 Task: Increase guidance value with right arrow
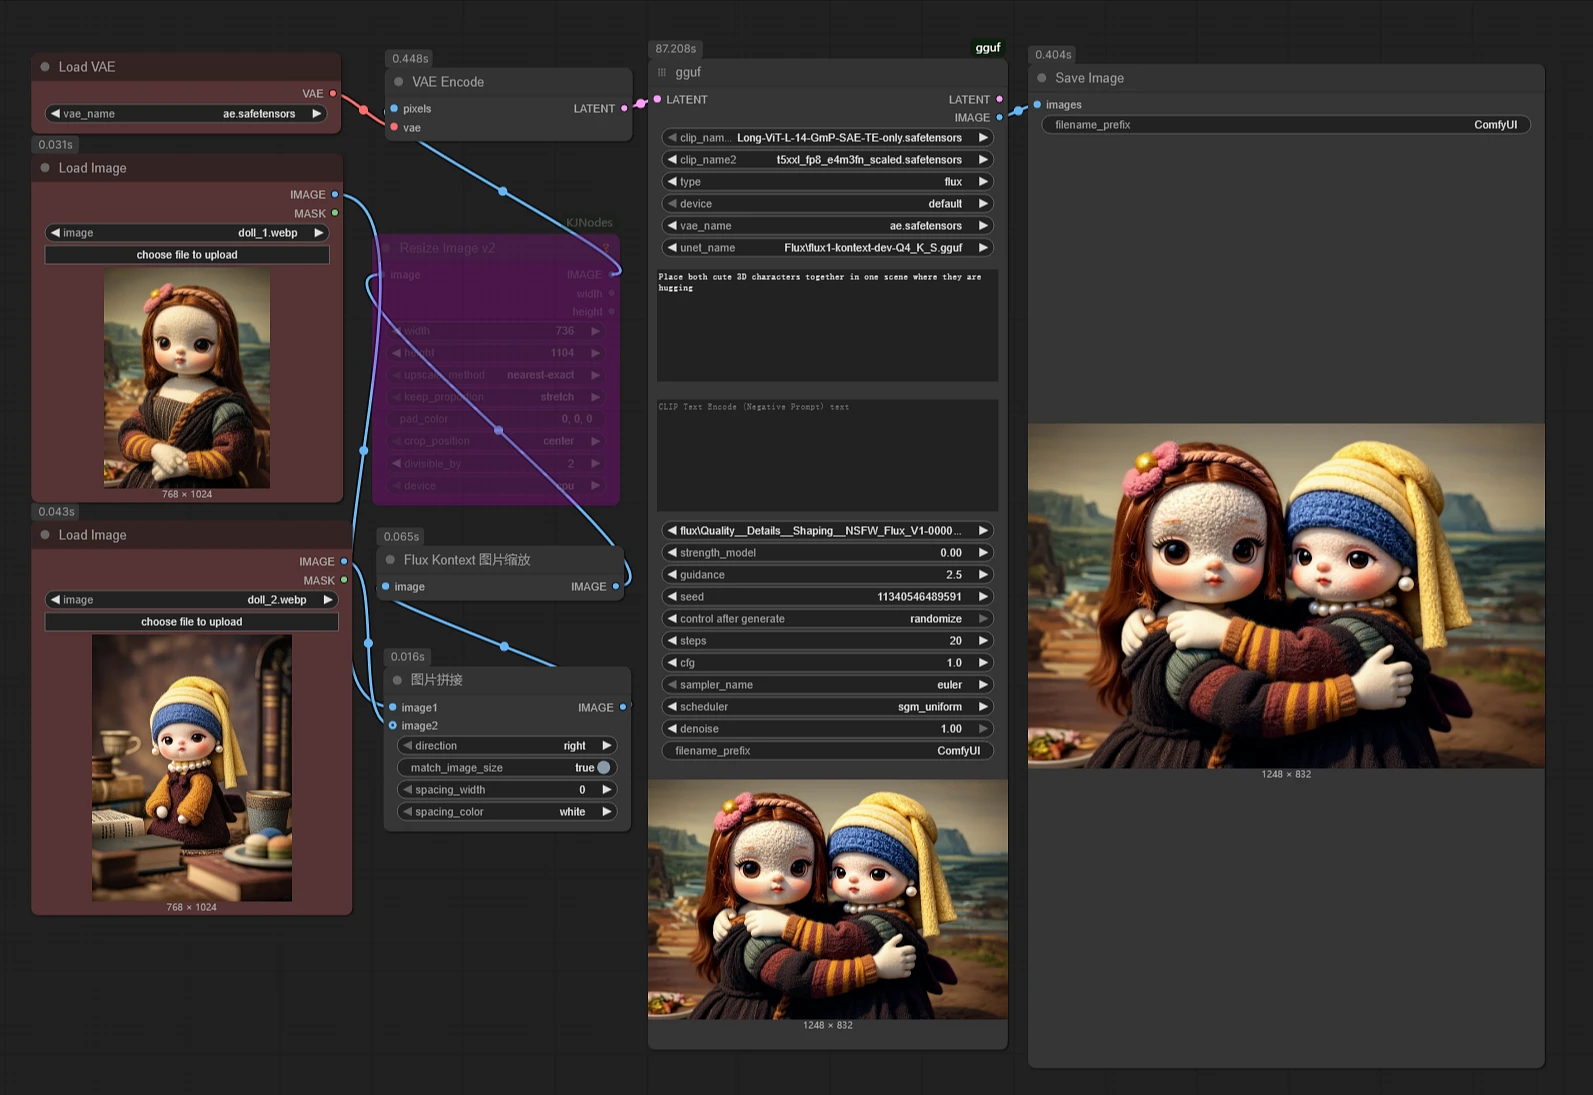click(983, 575)
